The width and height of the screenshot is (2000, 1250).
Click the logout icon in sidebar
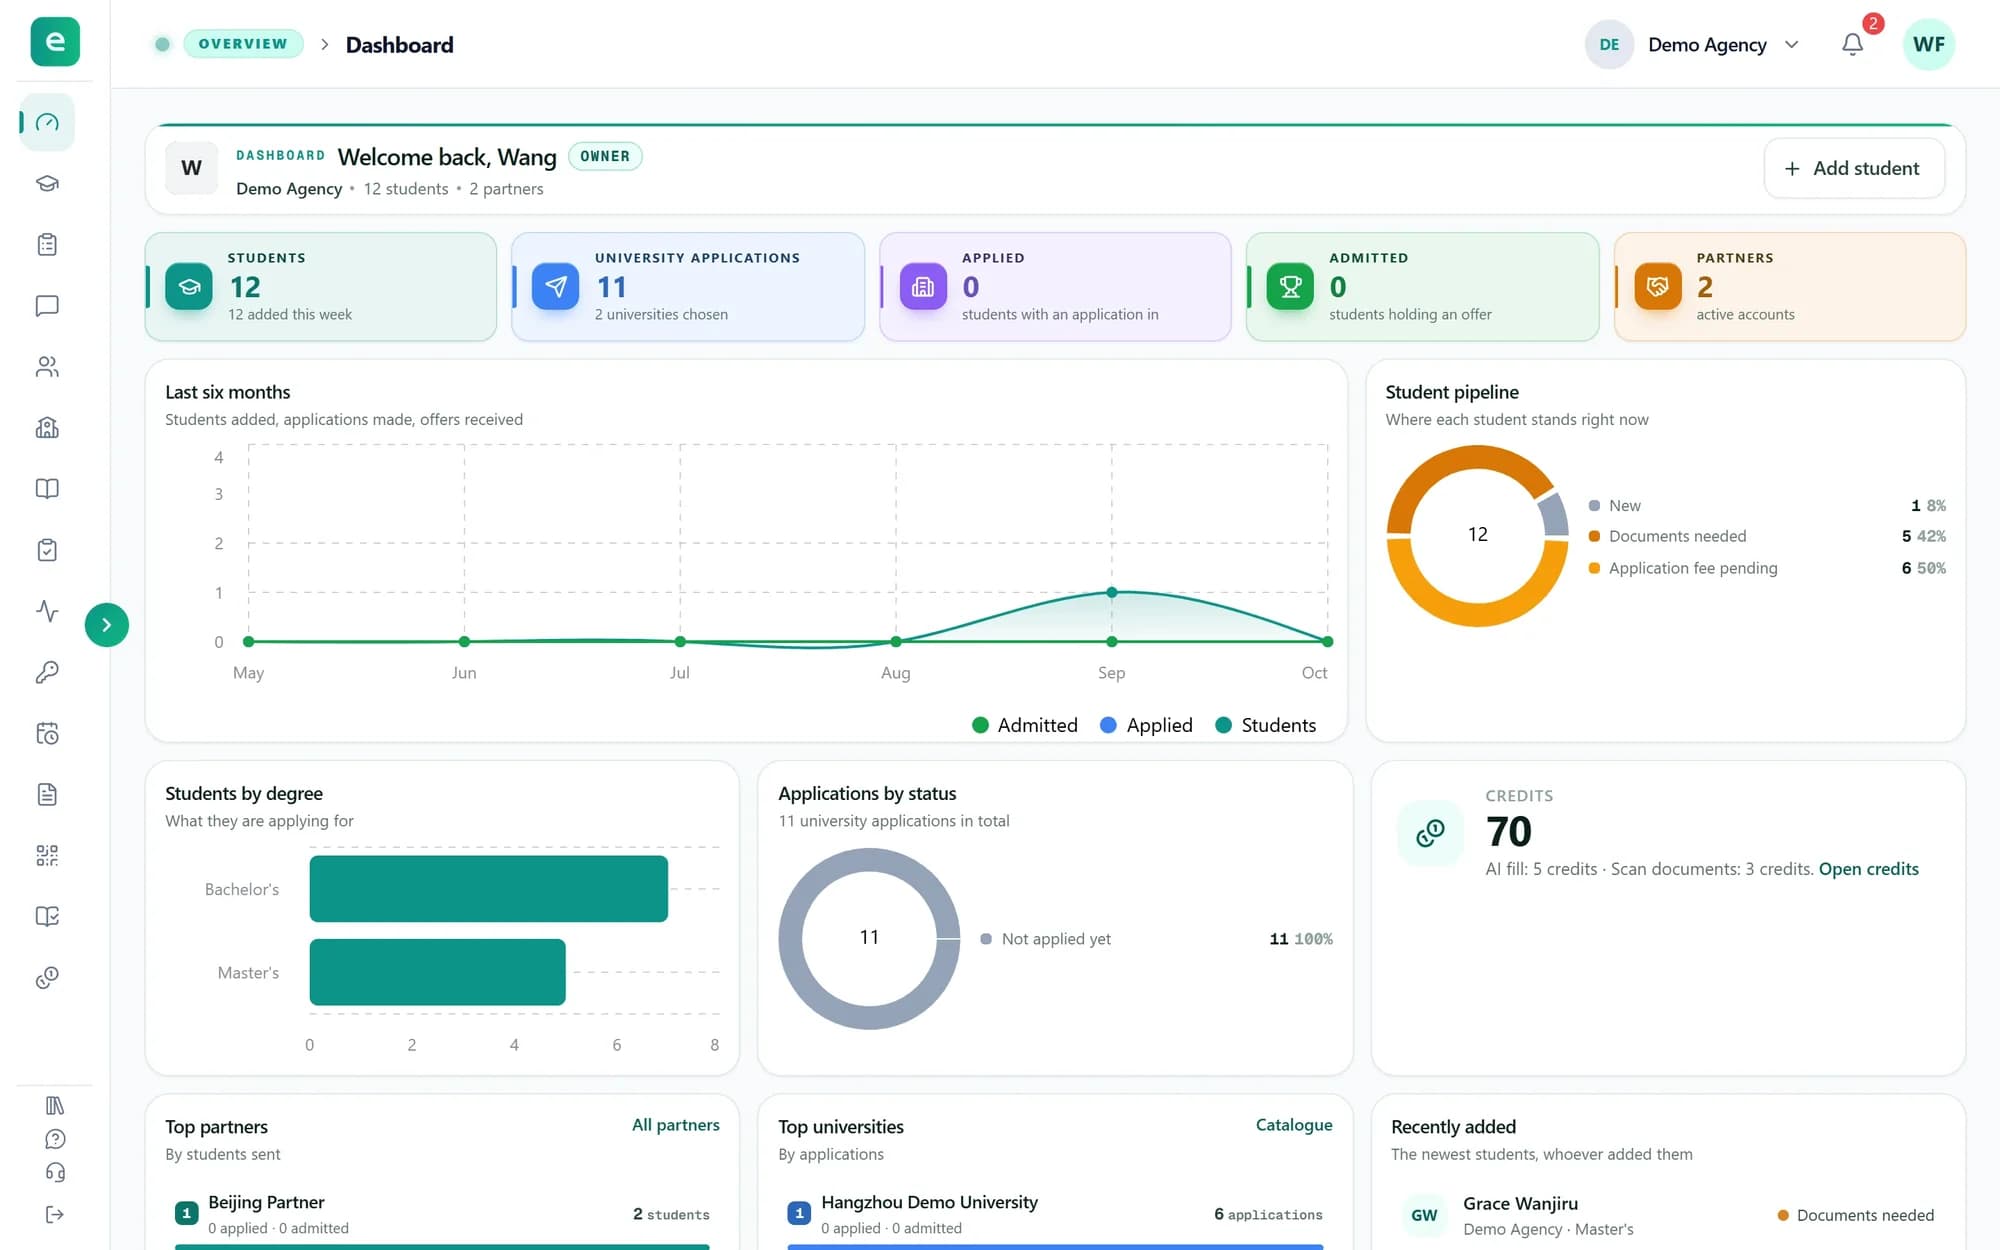tap(55, 1214)
